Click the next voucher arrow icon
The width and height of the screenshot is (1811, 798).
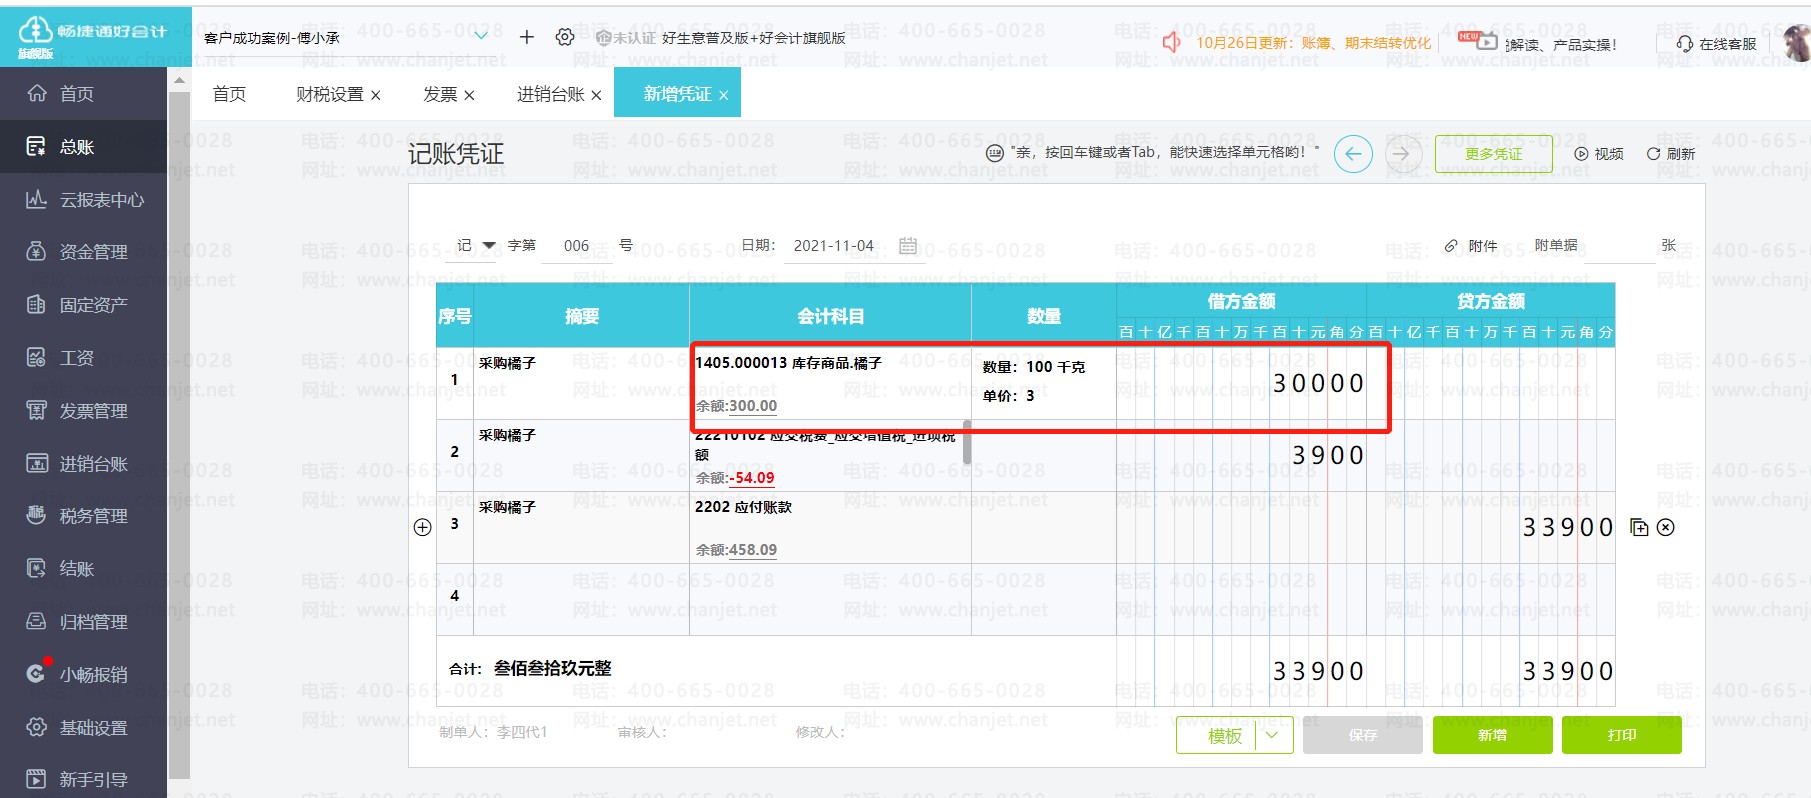1401,154
